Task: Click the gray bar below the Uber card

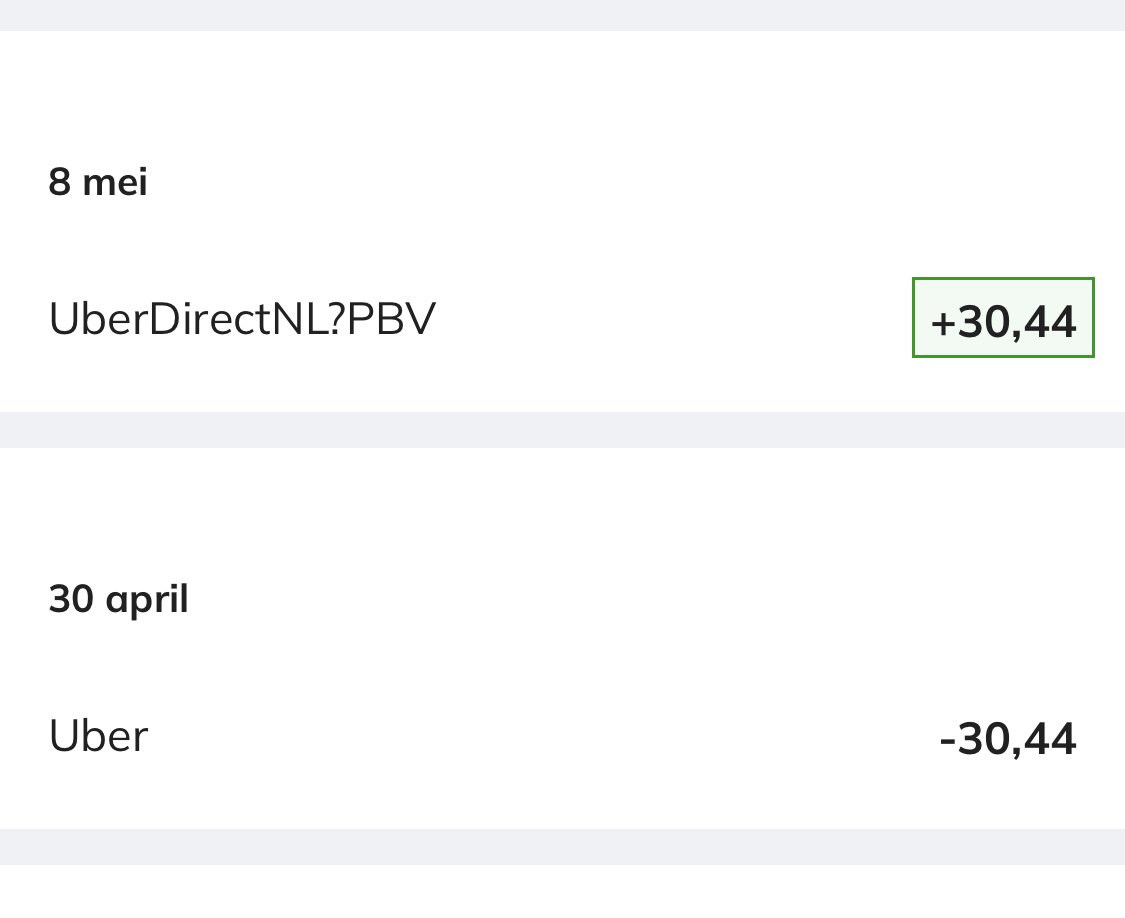Action: [562, 847]
